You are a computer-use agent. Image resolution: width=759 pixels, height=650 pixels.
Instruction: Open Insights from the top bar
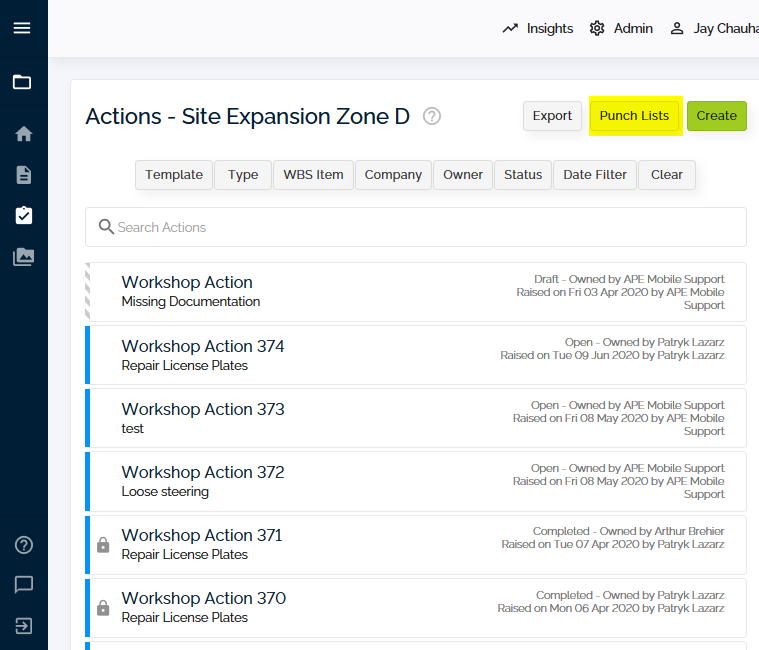(538, 28)
